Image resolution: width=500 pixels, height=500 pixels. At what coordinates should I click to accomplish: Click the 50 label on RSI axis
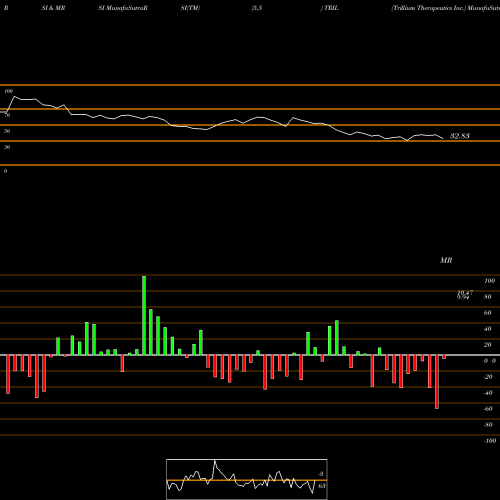tap(7, 131)
